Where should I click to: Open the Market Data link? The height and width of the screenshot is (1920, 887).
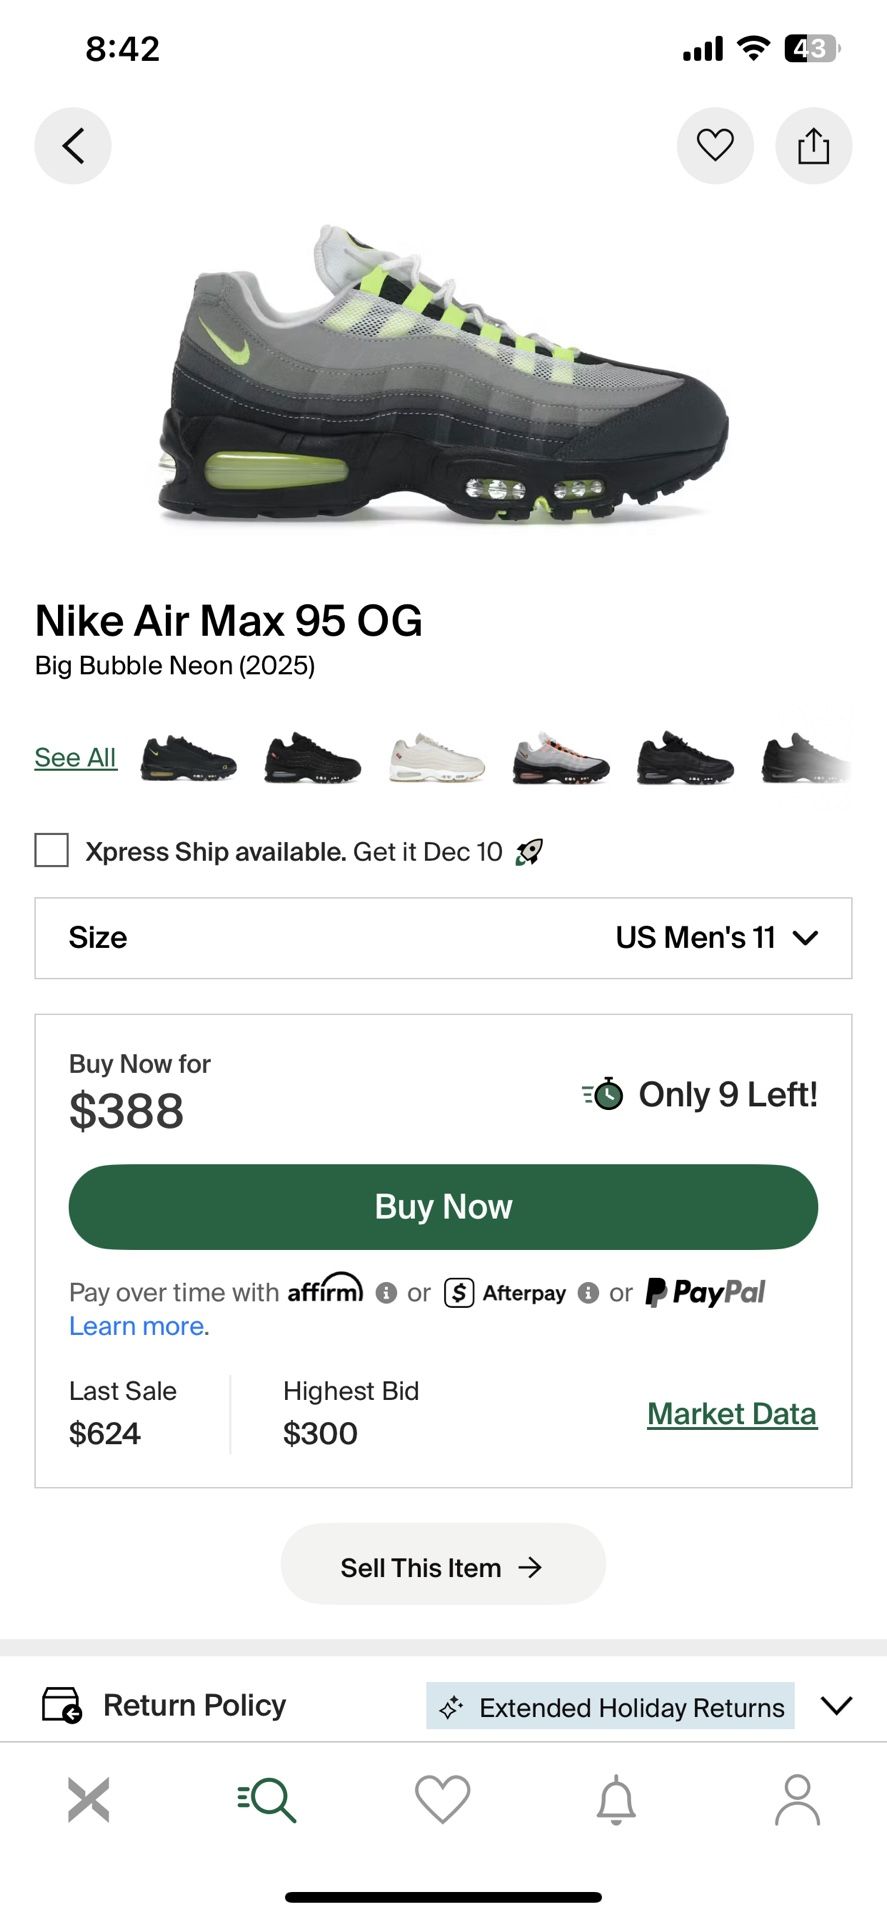tap(732, 1414)
